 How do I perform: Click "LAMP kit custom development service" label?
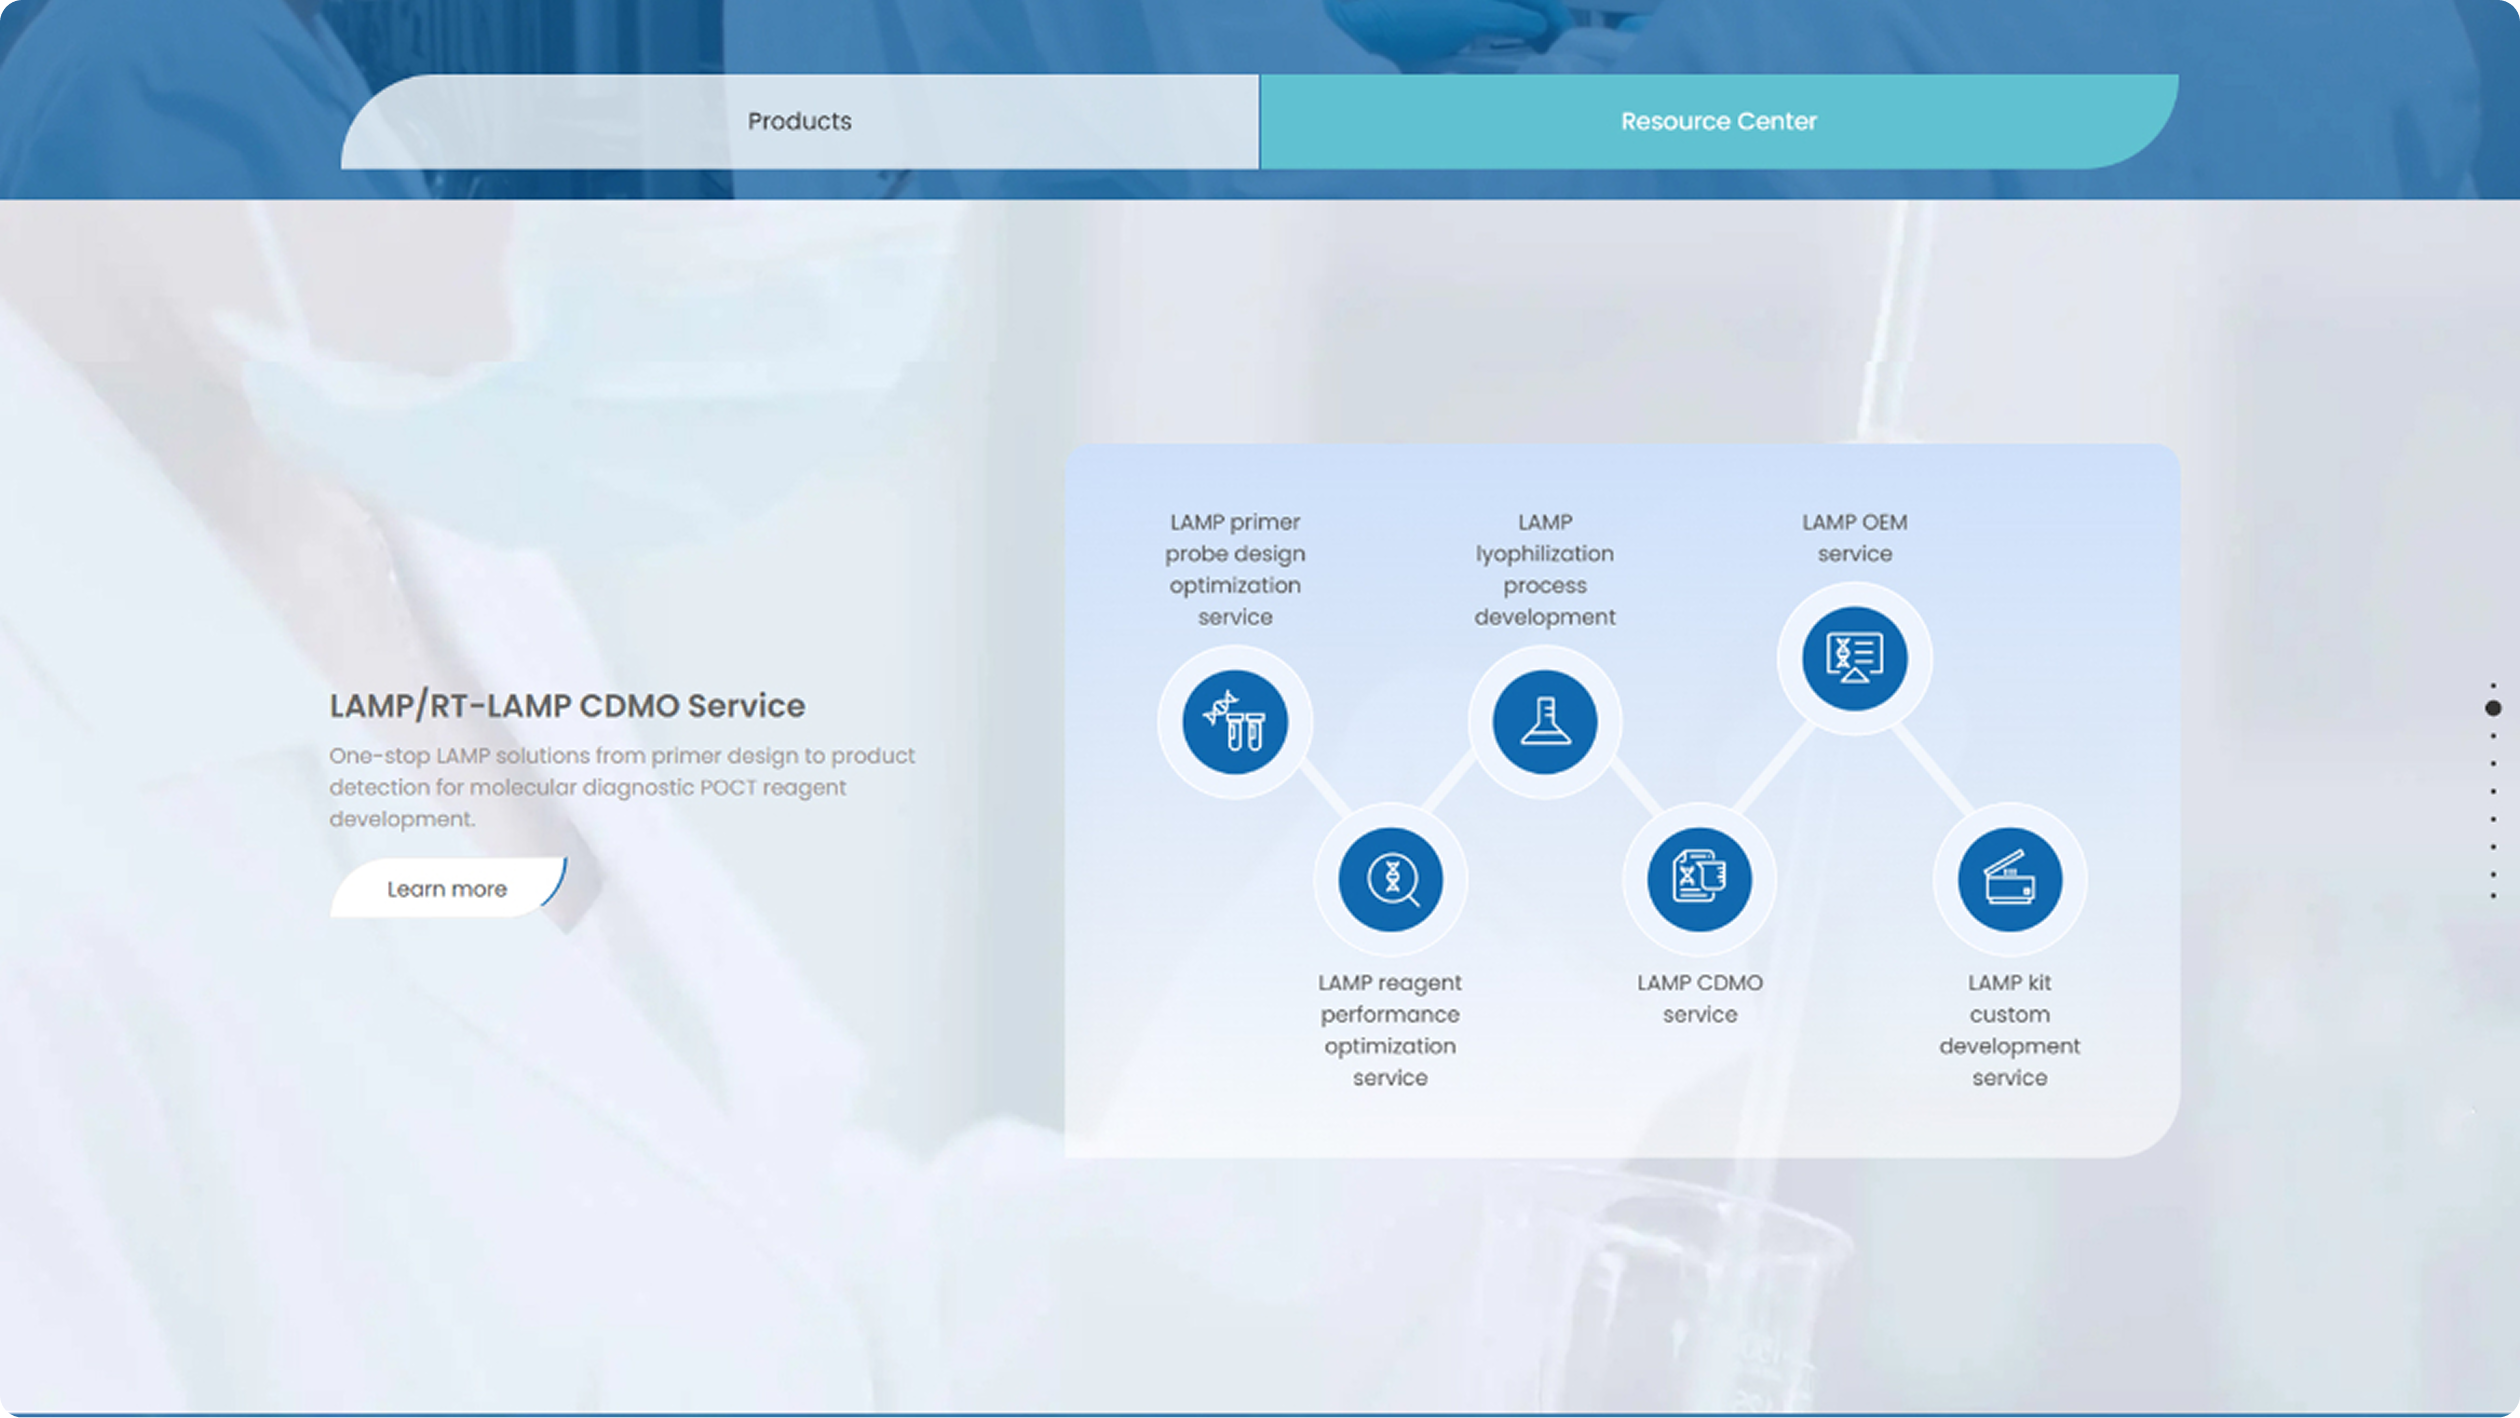(2009, 1029)
